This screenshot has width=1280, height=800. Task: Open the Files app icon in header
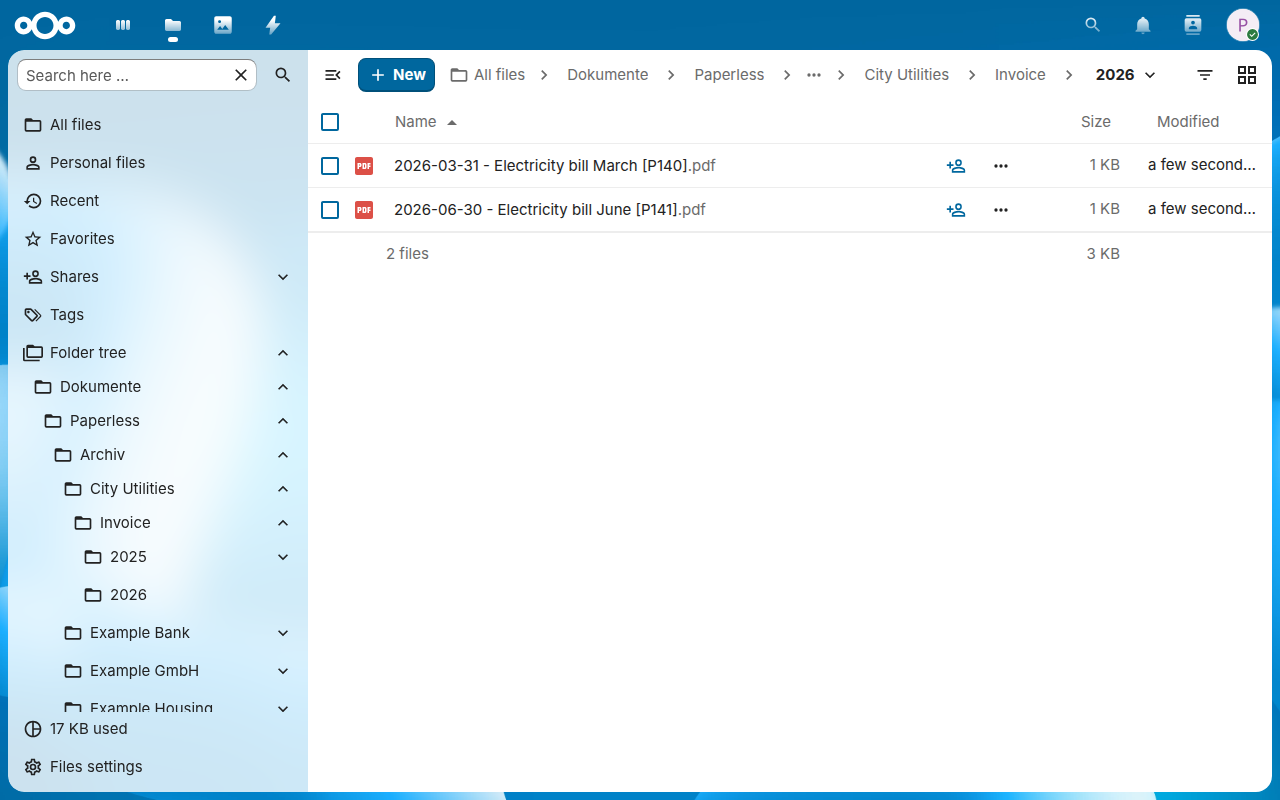pos(173,25)
